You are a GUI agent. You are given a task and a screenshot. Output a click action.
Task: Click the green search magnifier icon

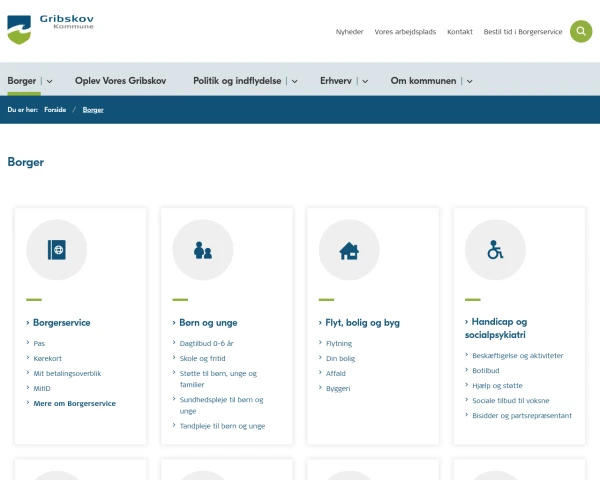coord(581,31)
